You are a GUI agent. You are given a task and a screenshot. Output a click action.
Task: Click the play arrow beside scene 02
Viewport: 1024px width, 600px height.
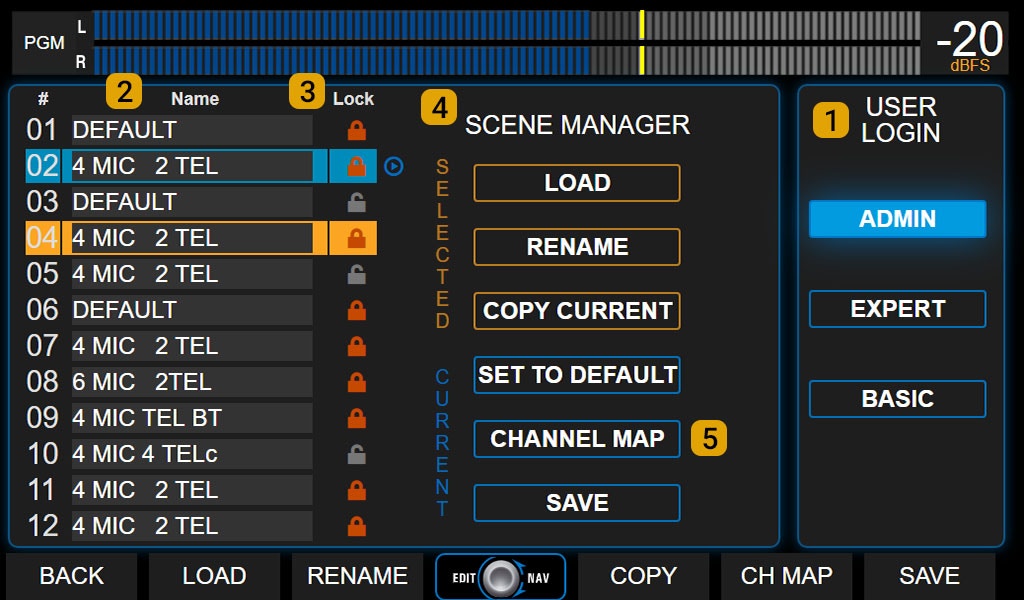[393, 166]
